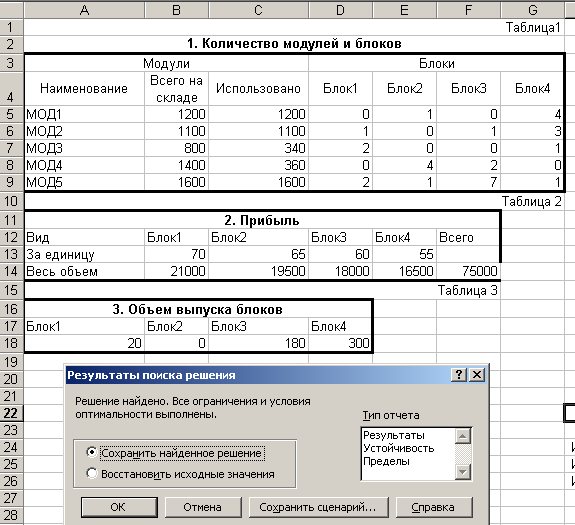The image size is (575, 525).
Task: Click the Таблица1 label
Action: pyautogui.click(x=533, y=27)
